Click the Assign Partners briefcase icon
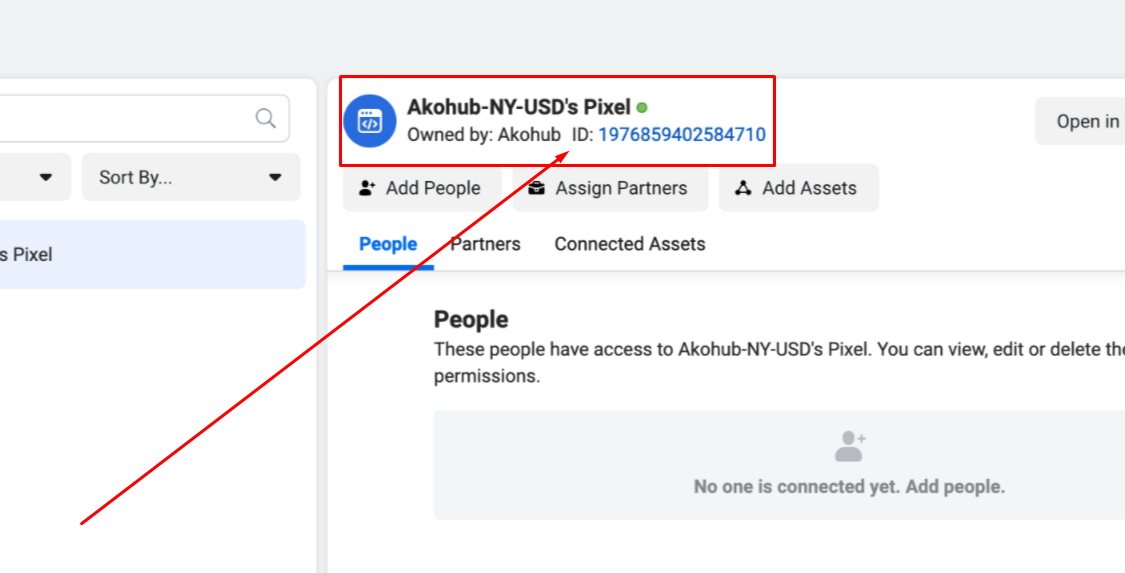1125x573 pixels. click(x=536, y=188)
